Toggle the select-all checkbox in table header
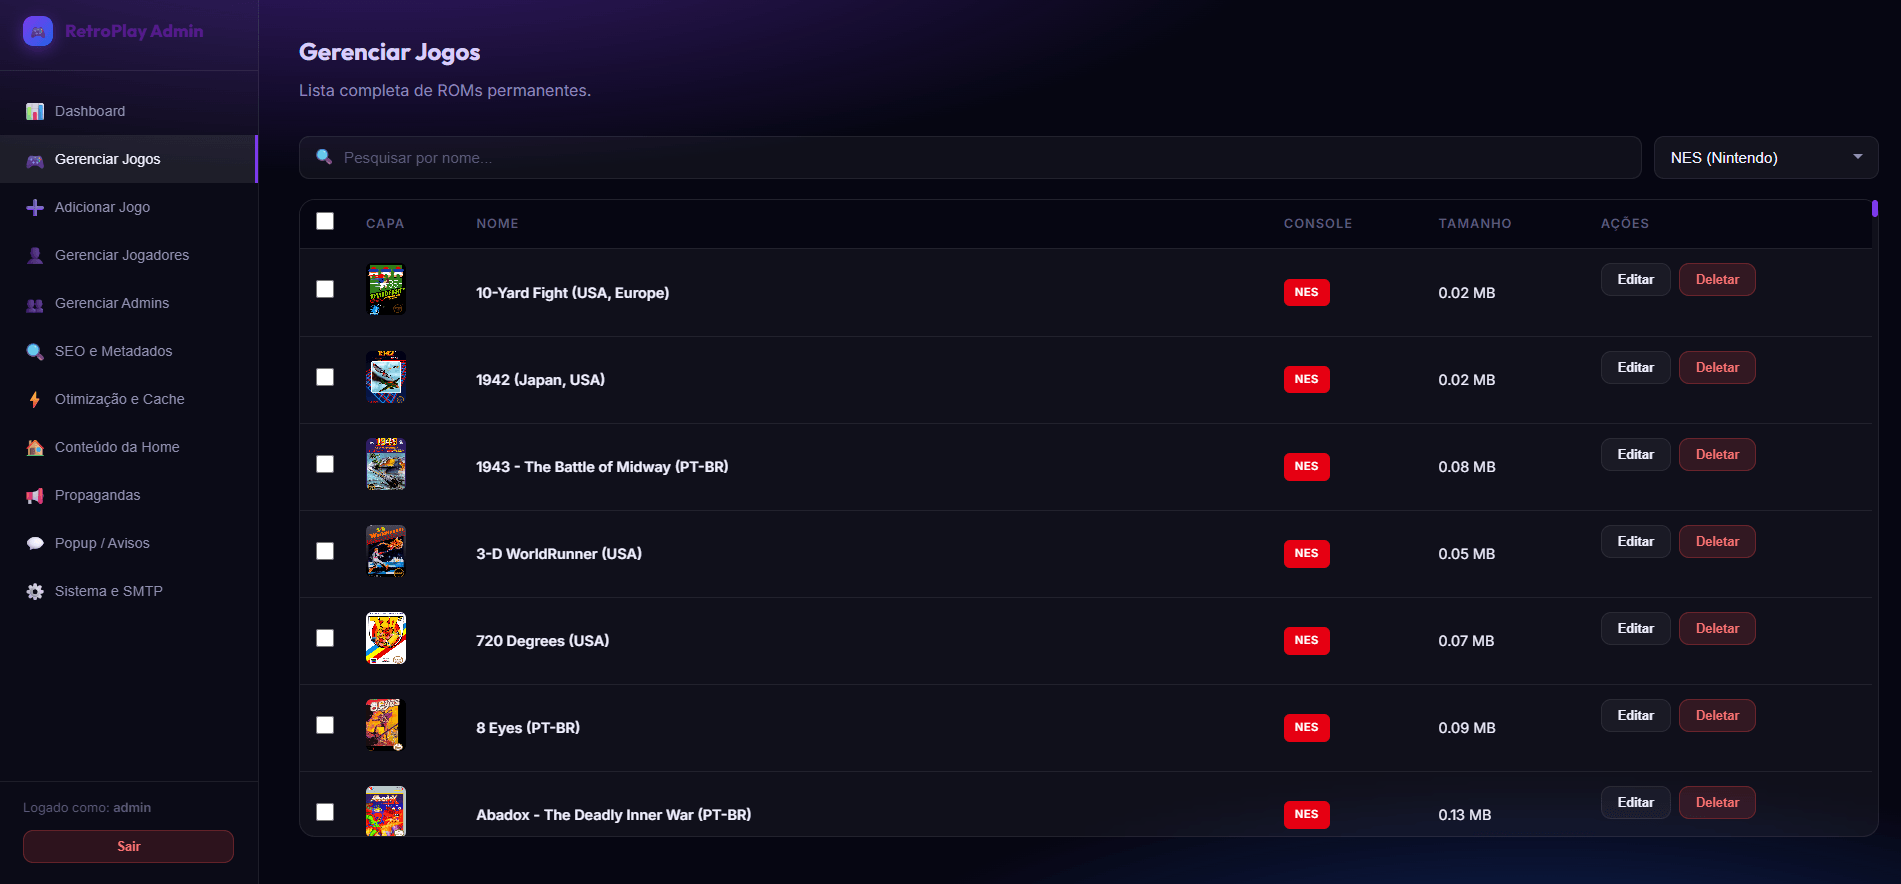The image size is (1901, 884). coord(325,221)
